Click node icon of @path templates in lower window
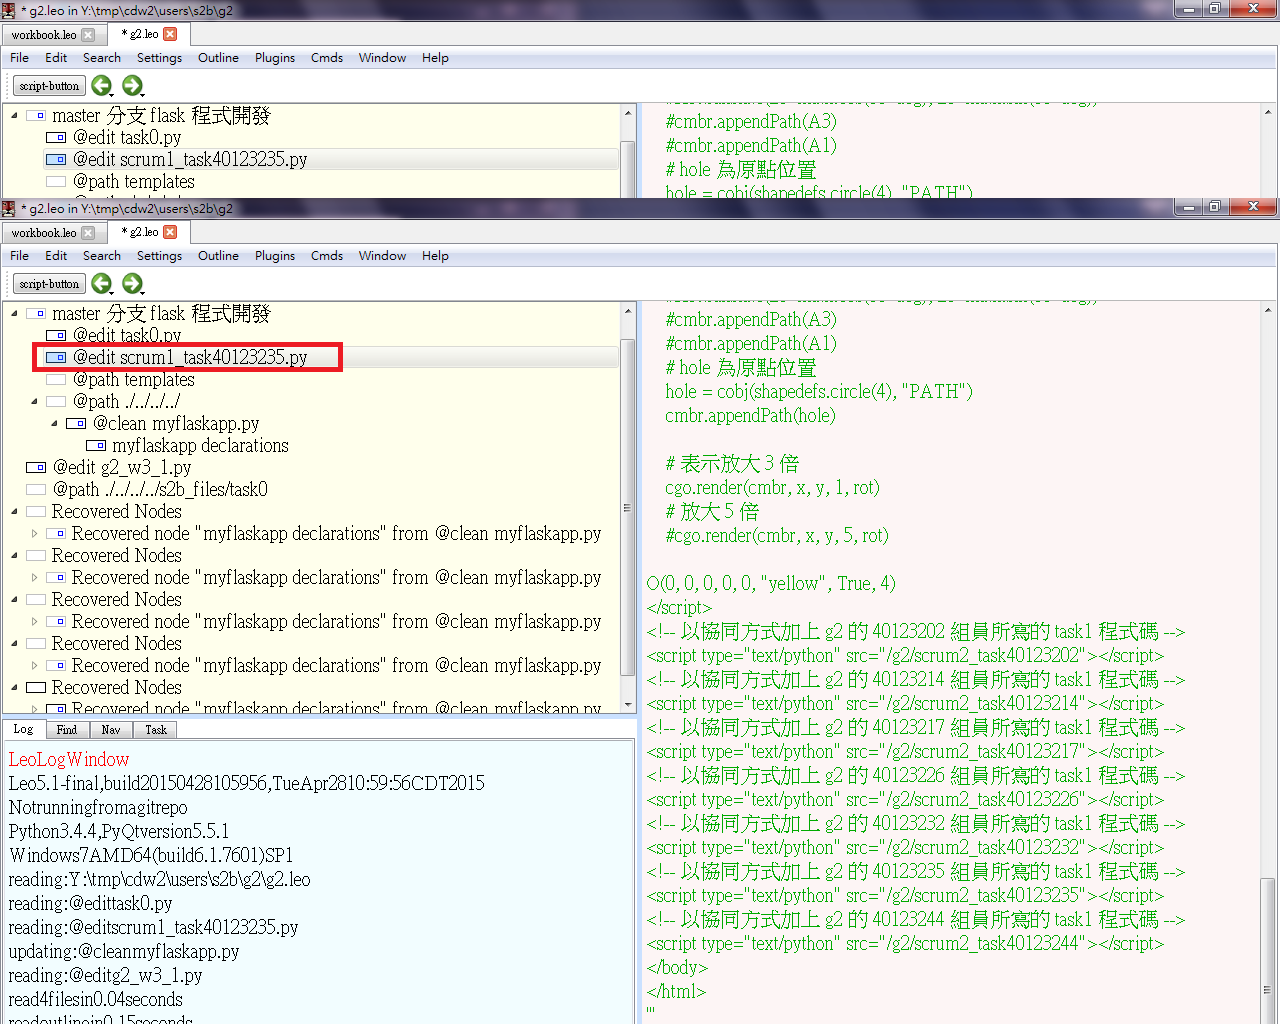The width and height of the screenshot is (1280, 1024). (56, 380)
